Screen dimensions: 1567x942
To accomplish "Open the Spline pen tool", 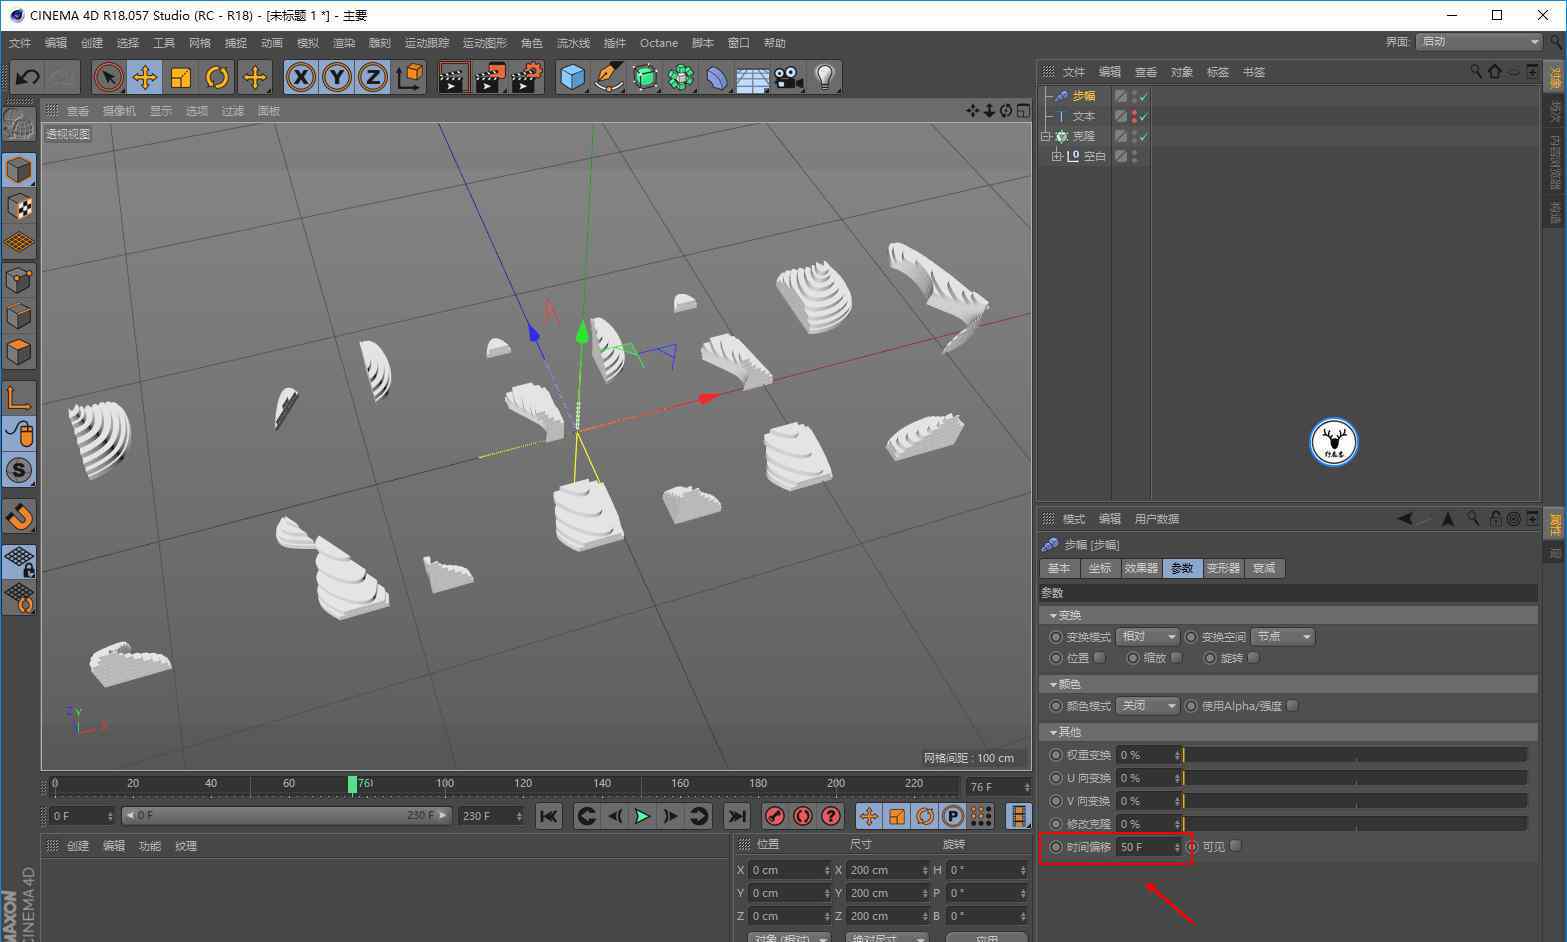I will (x=608, y=77).
